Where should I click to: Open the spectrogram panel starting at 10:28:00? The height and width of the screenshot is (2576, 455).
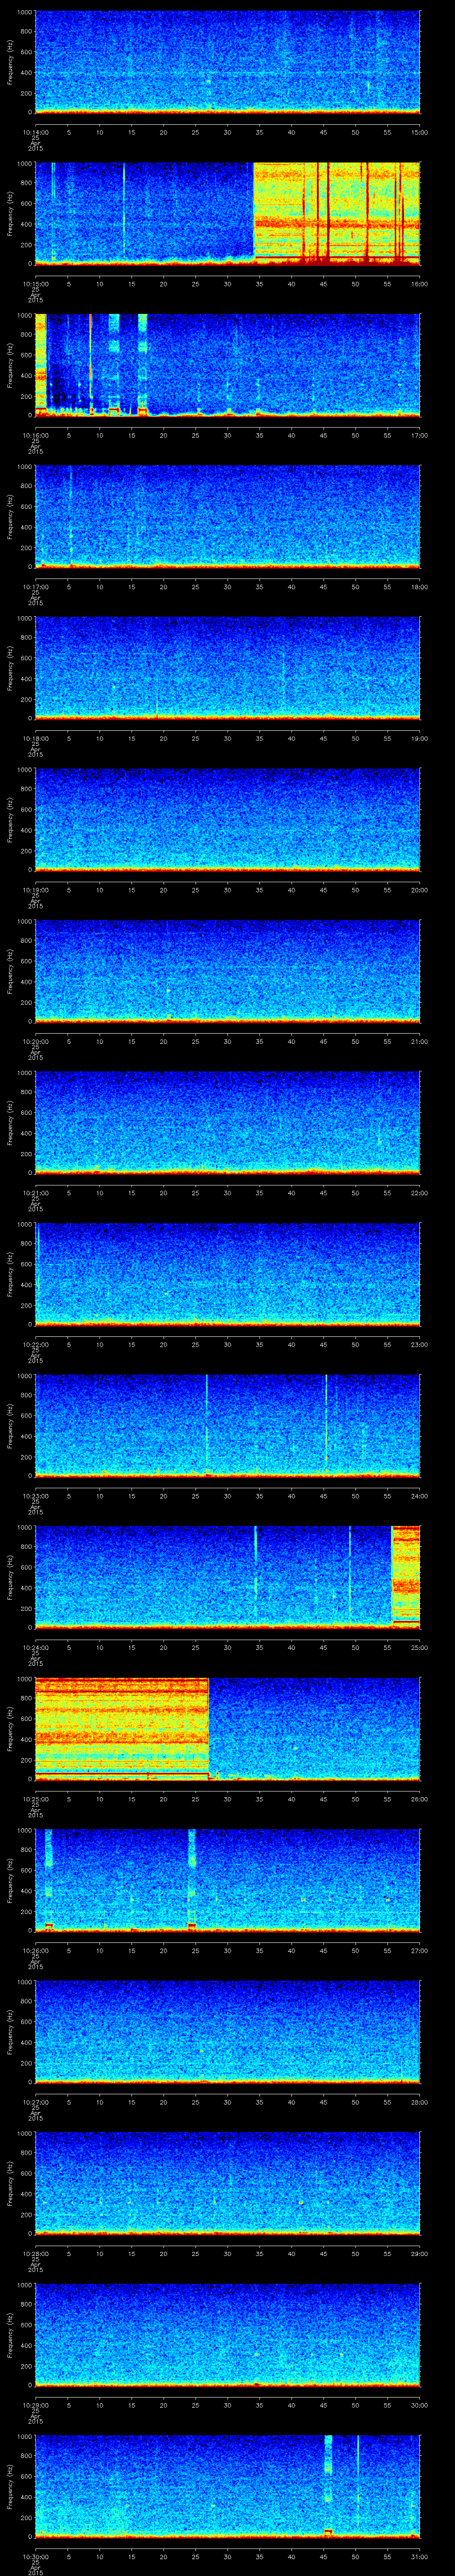click(x=227, y=2184)
